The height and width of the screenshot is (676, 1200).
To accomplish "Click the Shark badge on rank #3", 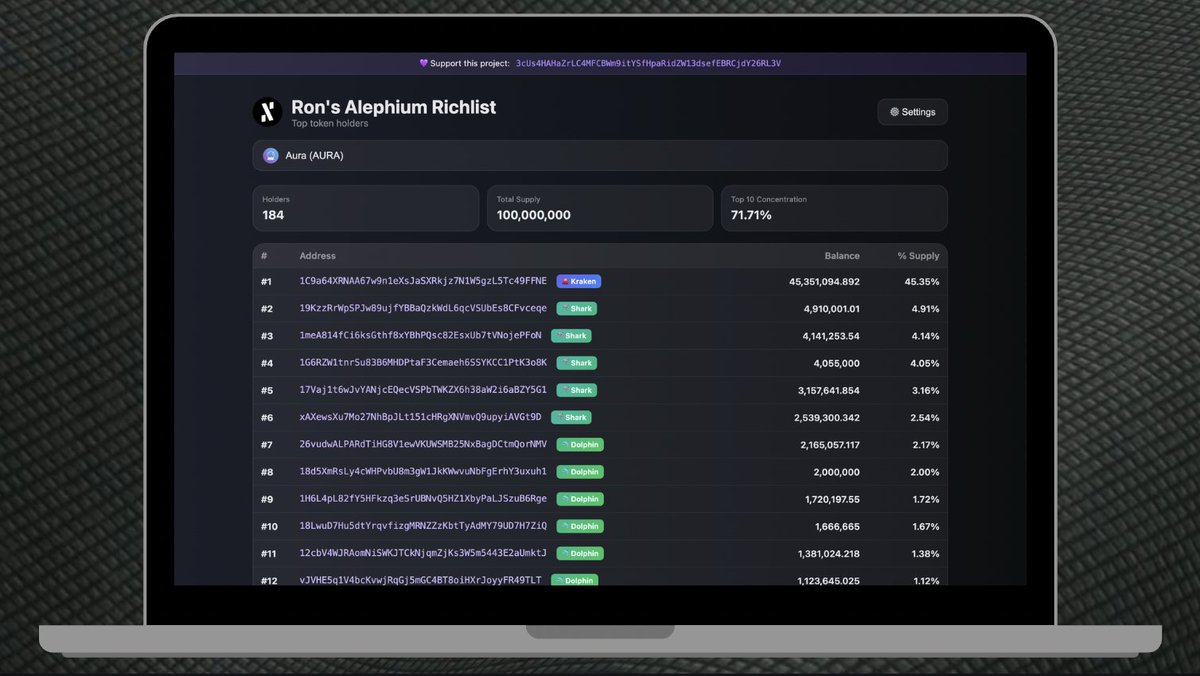I will [571, 336].
